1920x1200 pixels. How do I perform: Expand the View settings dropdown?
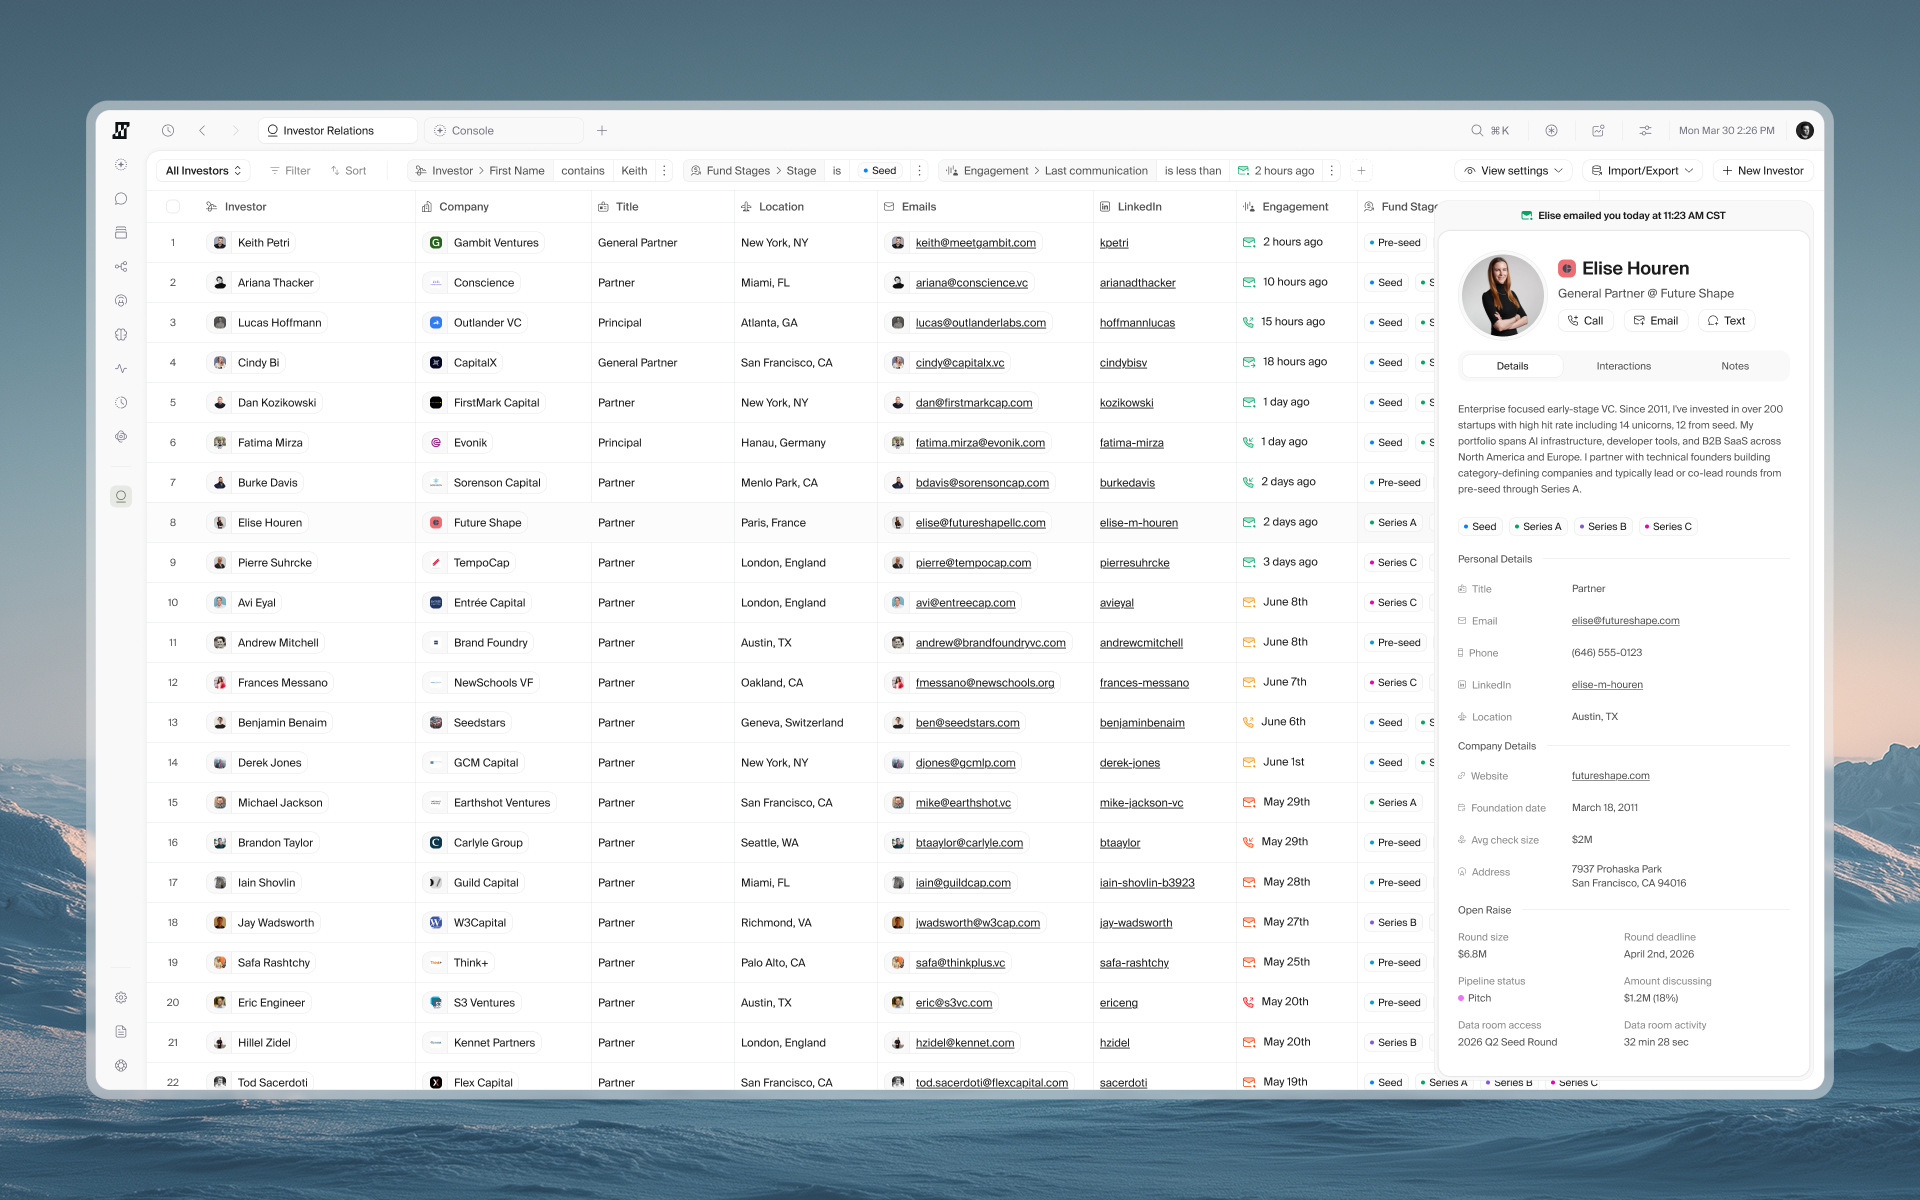[x=1513, y=171]
